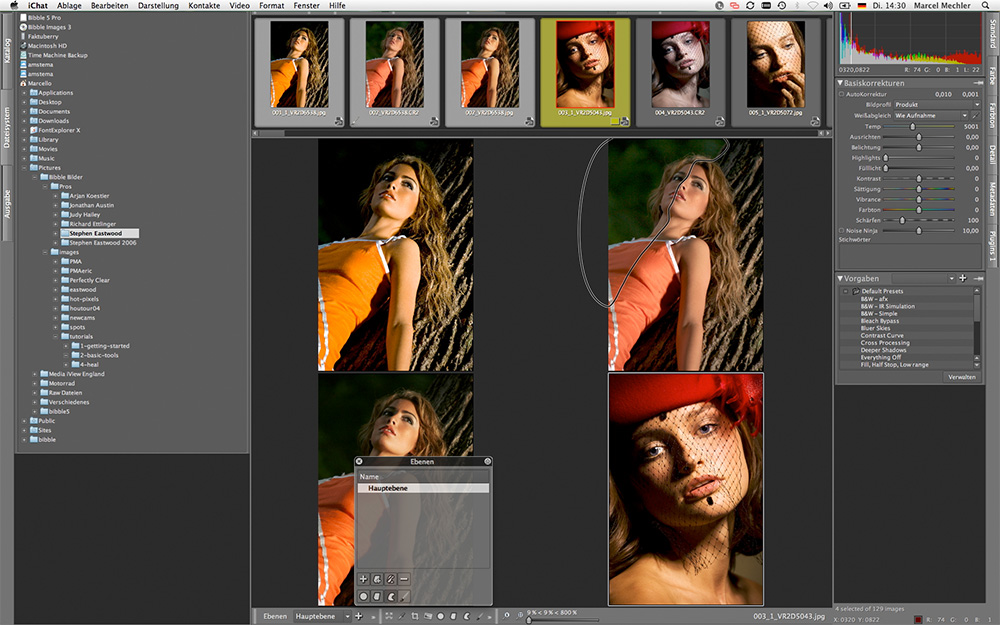
Task: Click the add layer plus icon in Ebenen panel
Action: tap(363, 579)
